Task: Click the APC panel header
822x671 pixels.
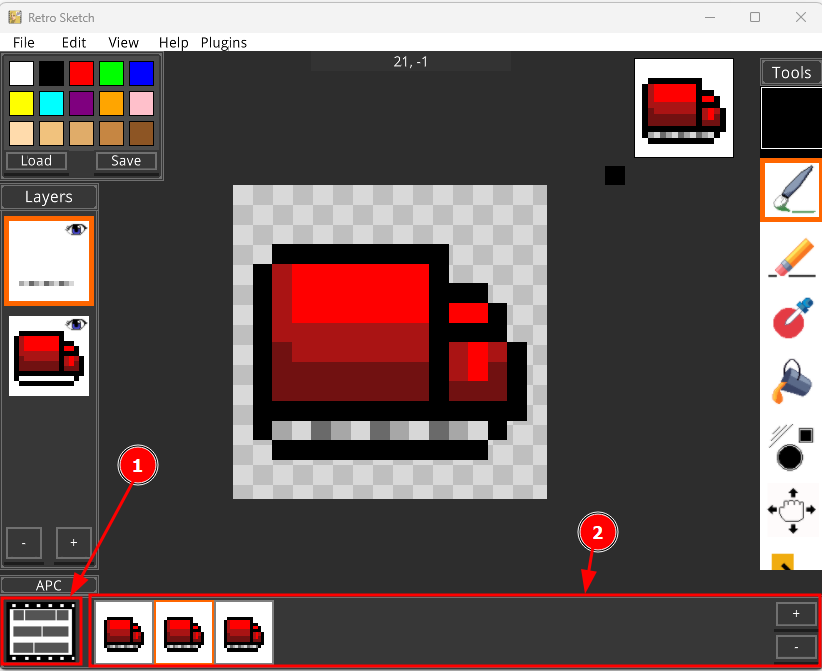Action: click(49, 585)
